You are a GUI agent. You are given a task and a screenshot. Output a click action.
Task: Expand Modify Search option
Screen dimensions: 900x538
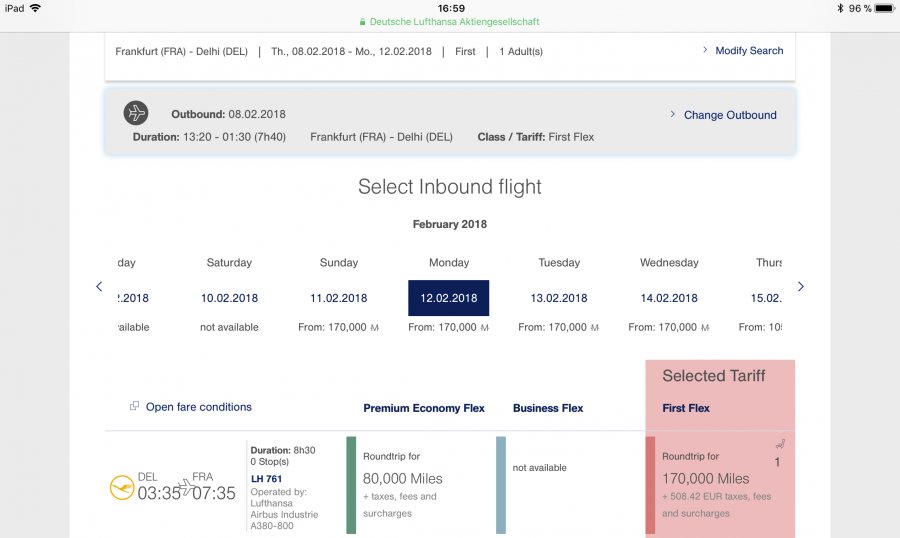coord(743,50)
